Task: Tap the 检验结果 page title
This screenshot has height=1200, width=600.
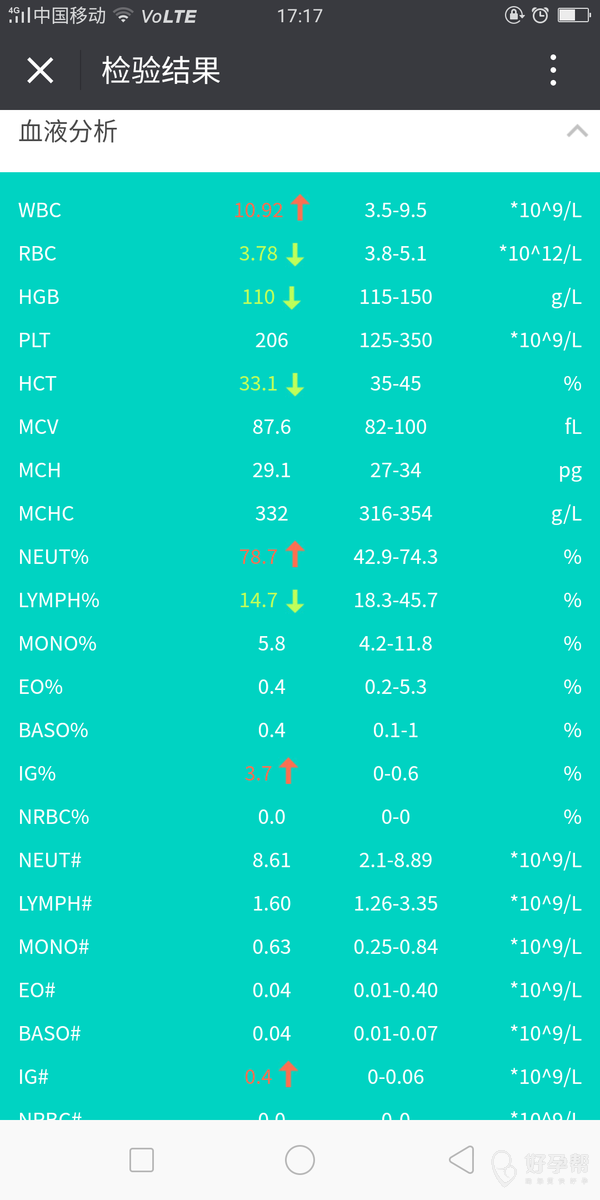Action: click(x=161, y=71)
